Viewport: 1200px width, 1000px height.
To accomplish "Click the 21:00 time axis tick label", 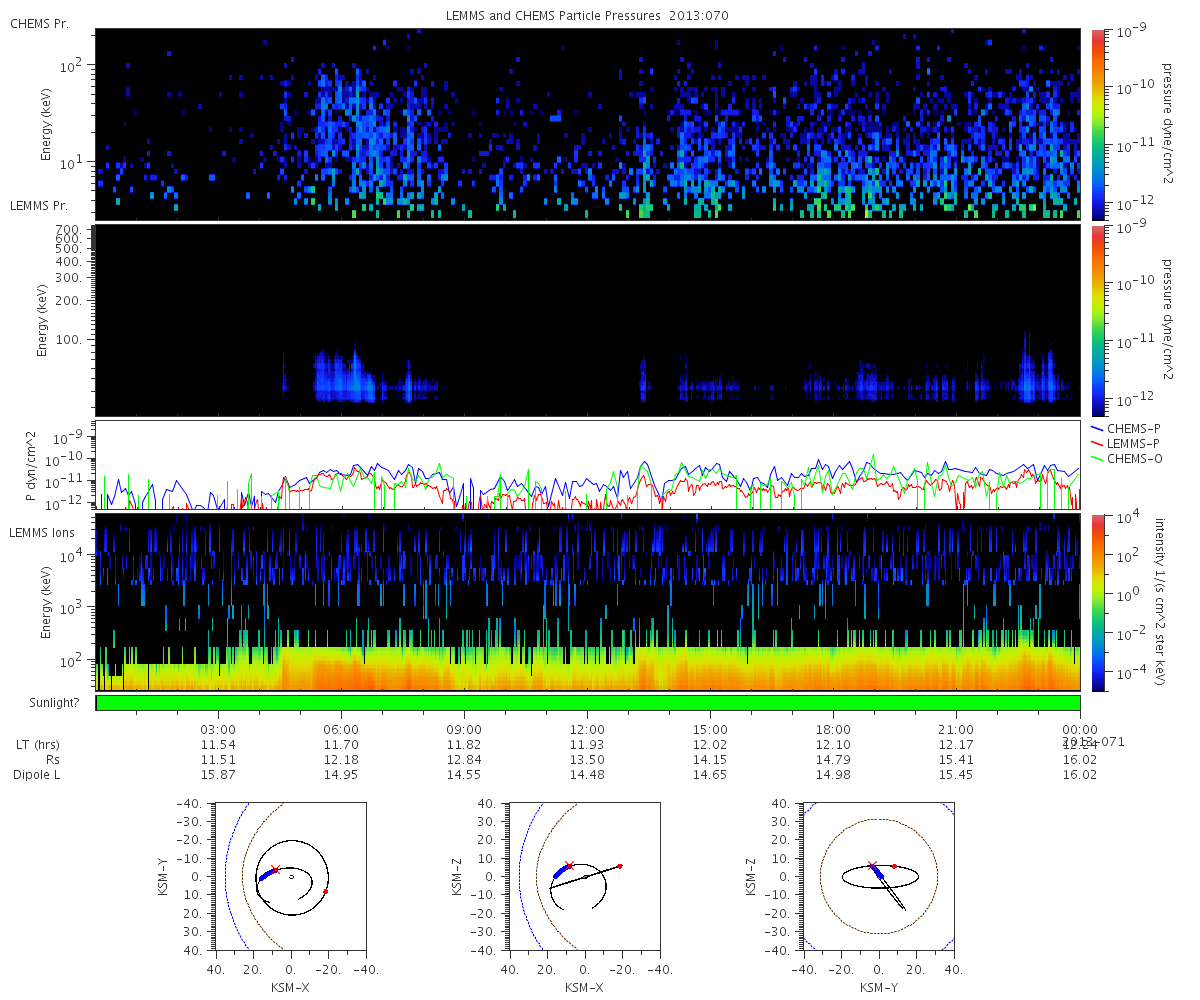I will (957, 730).
